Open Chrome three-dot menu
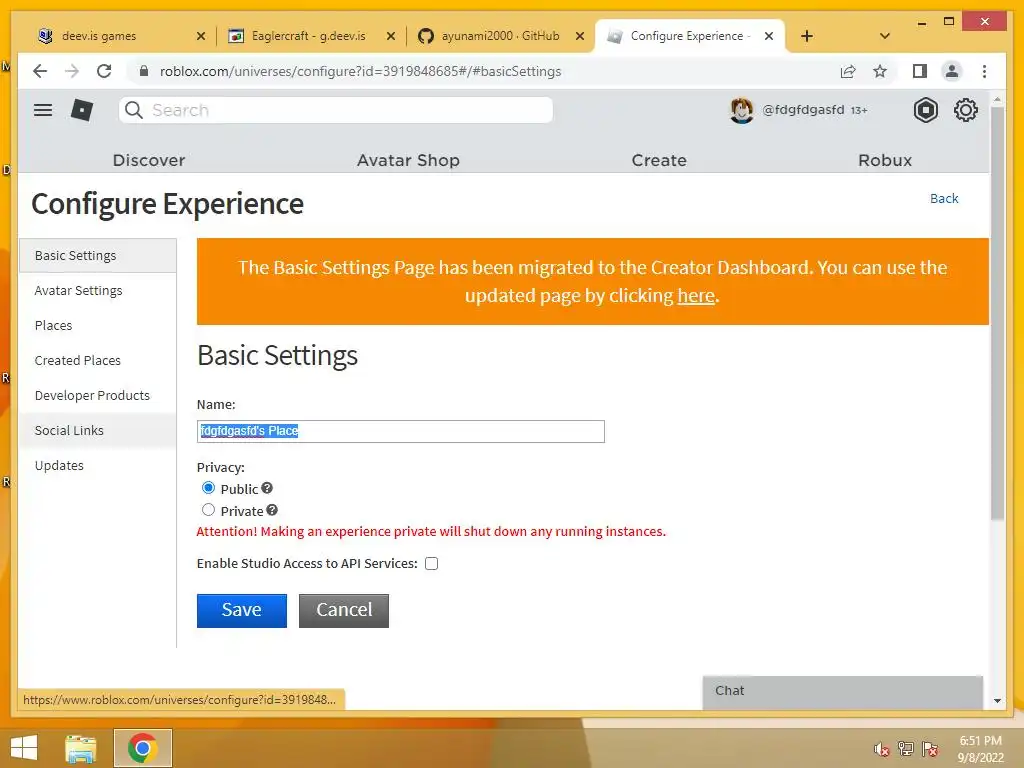 click(984, 71)
